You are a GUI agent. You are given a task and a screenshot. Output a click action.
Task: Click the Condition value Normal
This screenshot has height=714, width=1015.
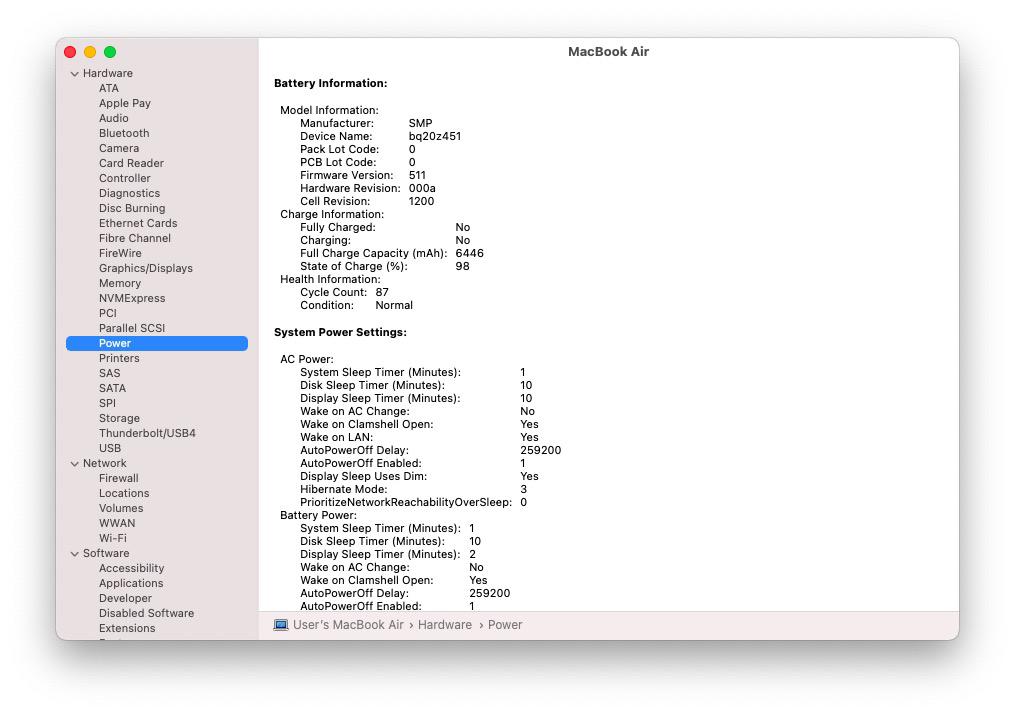click(394, 305)
